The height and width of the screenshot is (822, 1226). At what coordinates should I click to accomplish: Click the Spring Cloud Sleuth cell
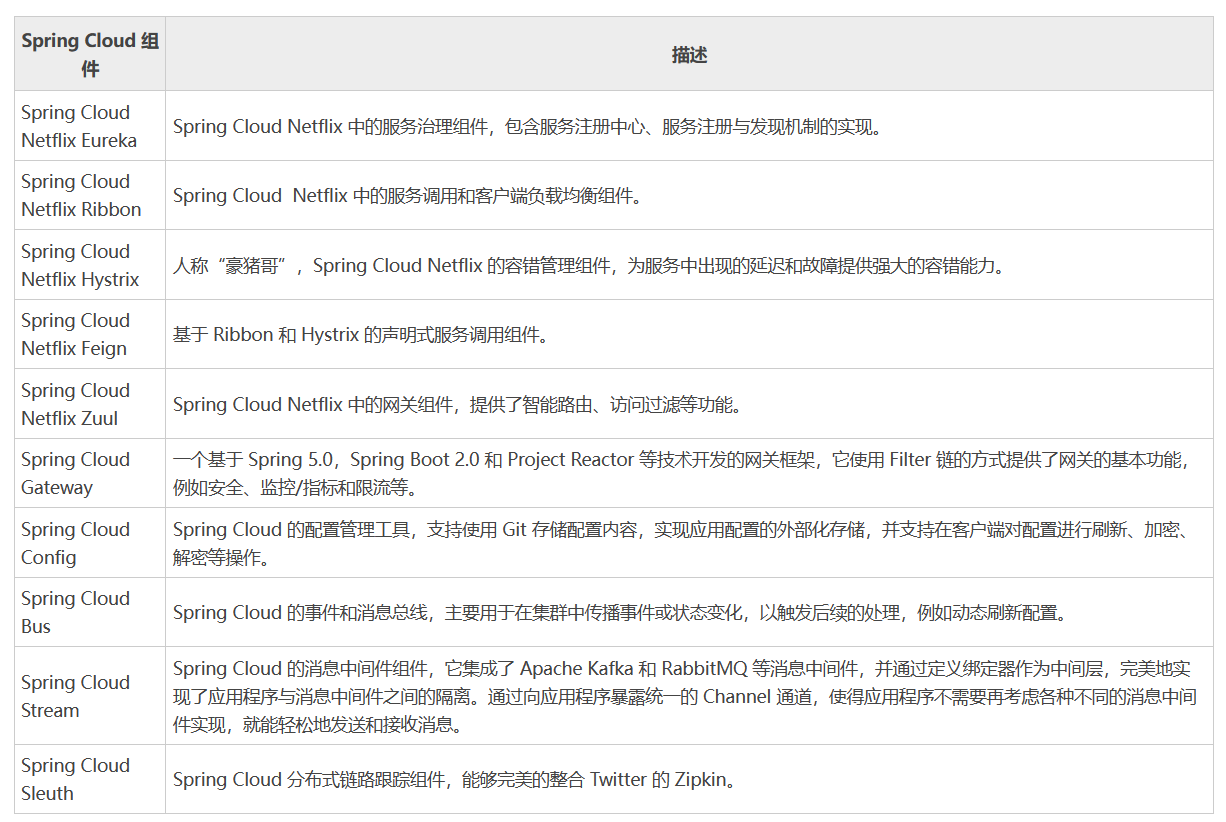pos(75,779)
